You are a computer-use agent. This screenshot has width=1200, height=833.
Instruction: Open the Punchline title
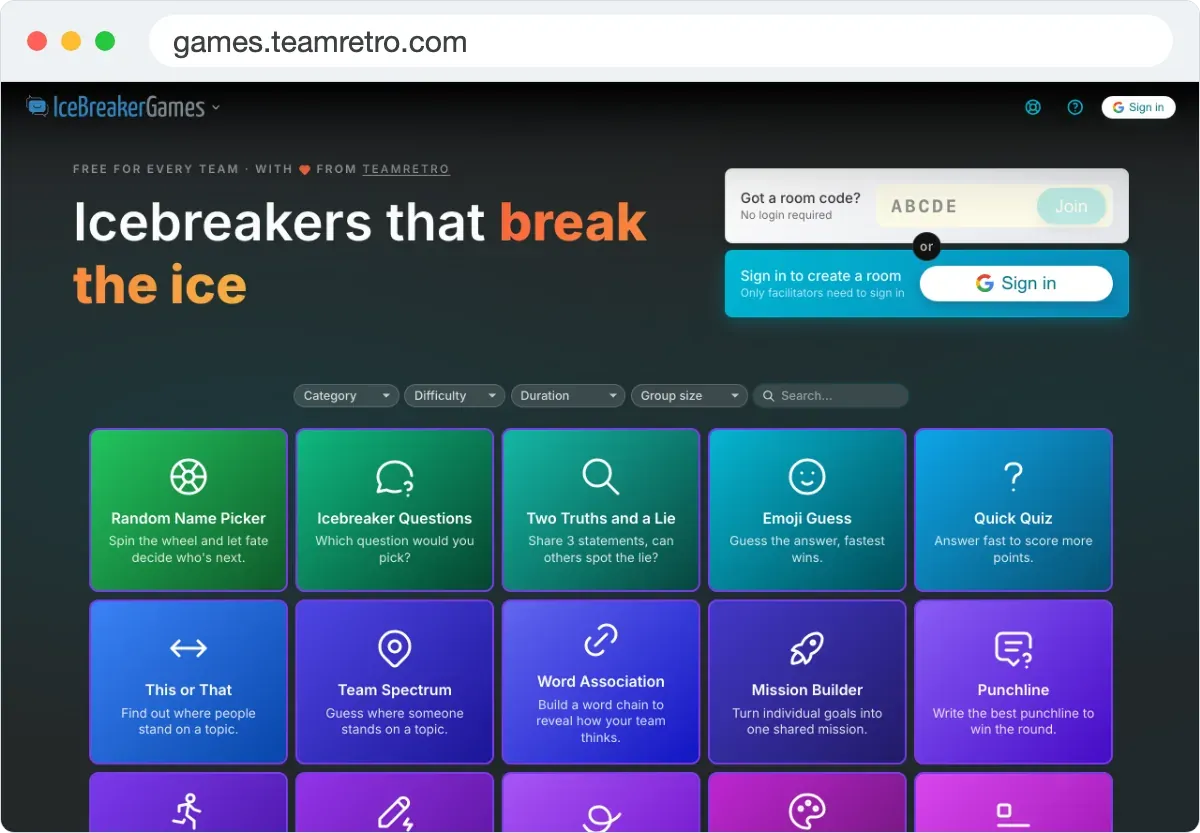(x=1013, y=690)
